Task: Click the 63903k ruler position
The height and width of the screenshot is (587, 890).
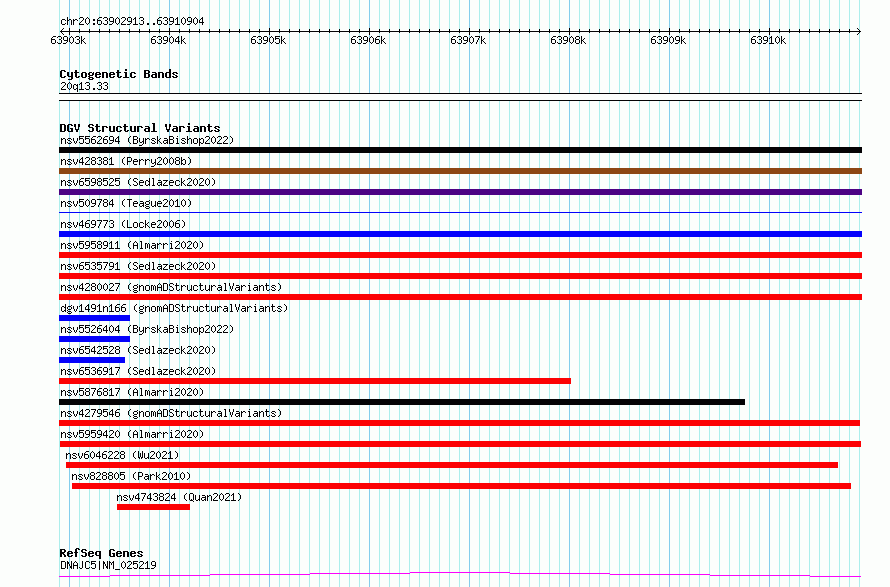Action: [x=68, y=40]
